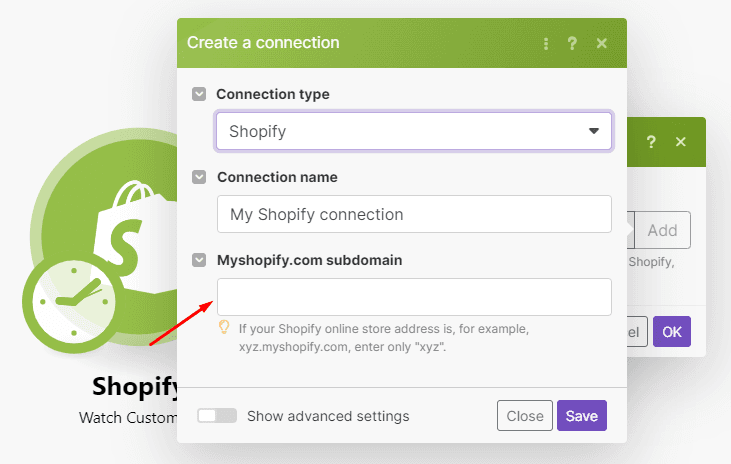Click the Myshopify.com subdomain label

click(x=310, y=260)
